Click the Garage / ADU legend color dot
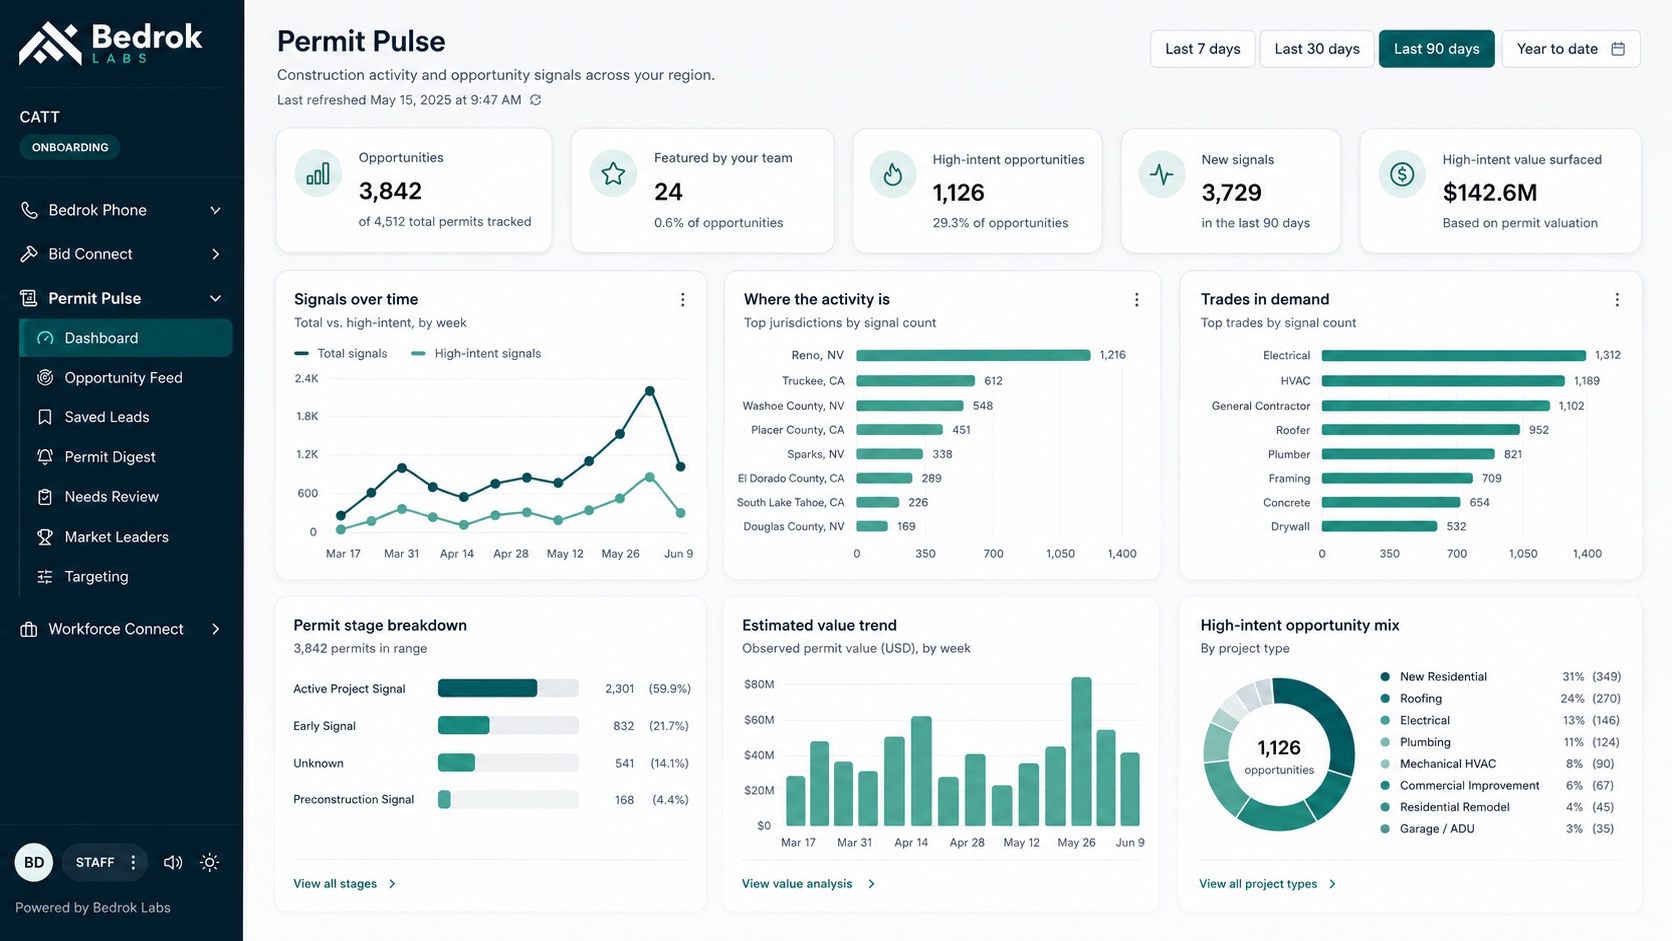Viewport: 1672px width, 941px height. pyautogui.click(x=1385, y=829)
